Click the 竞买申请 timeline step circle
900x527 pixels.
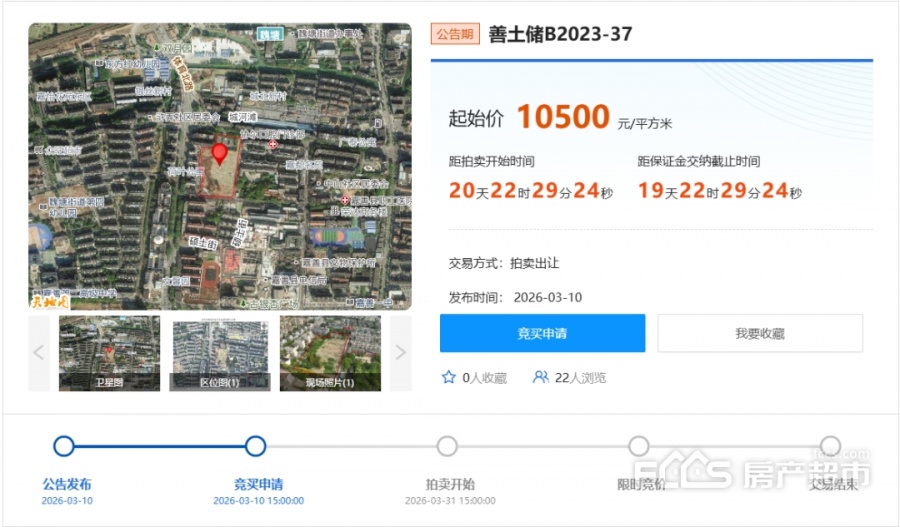[x=256, y=446]
